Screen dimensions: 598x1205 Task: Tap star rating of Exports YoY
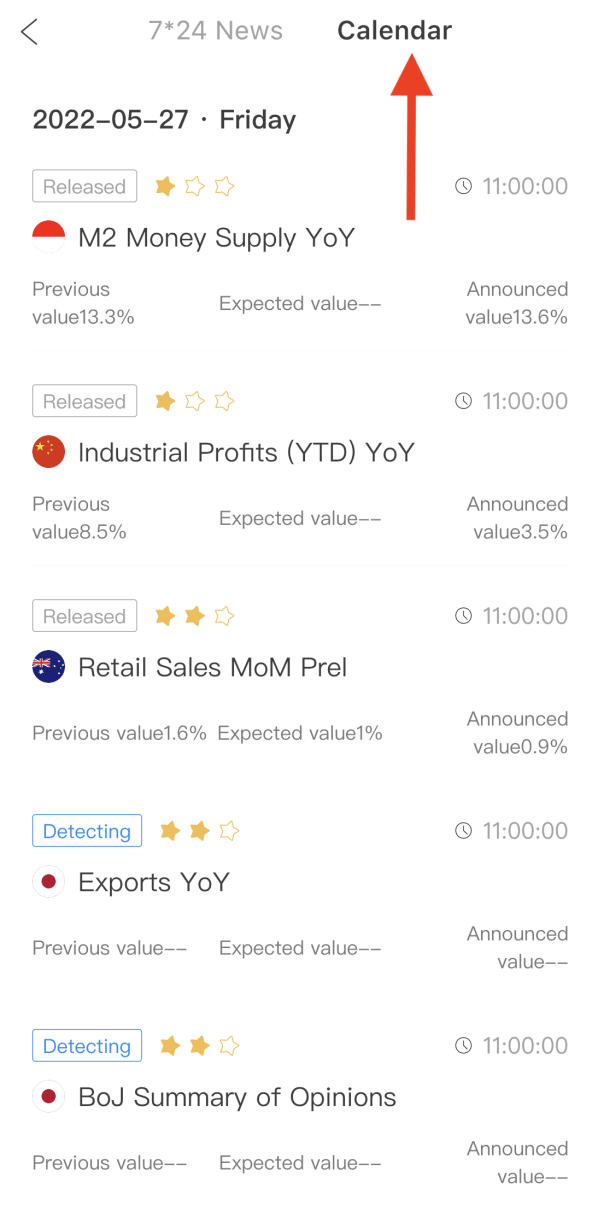coord(200,831)
